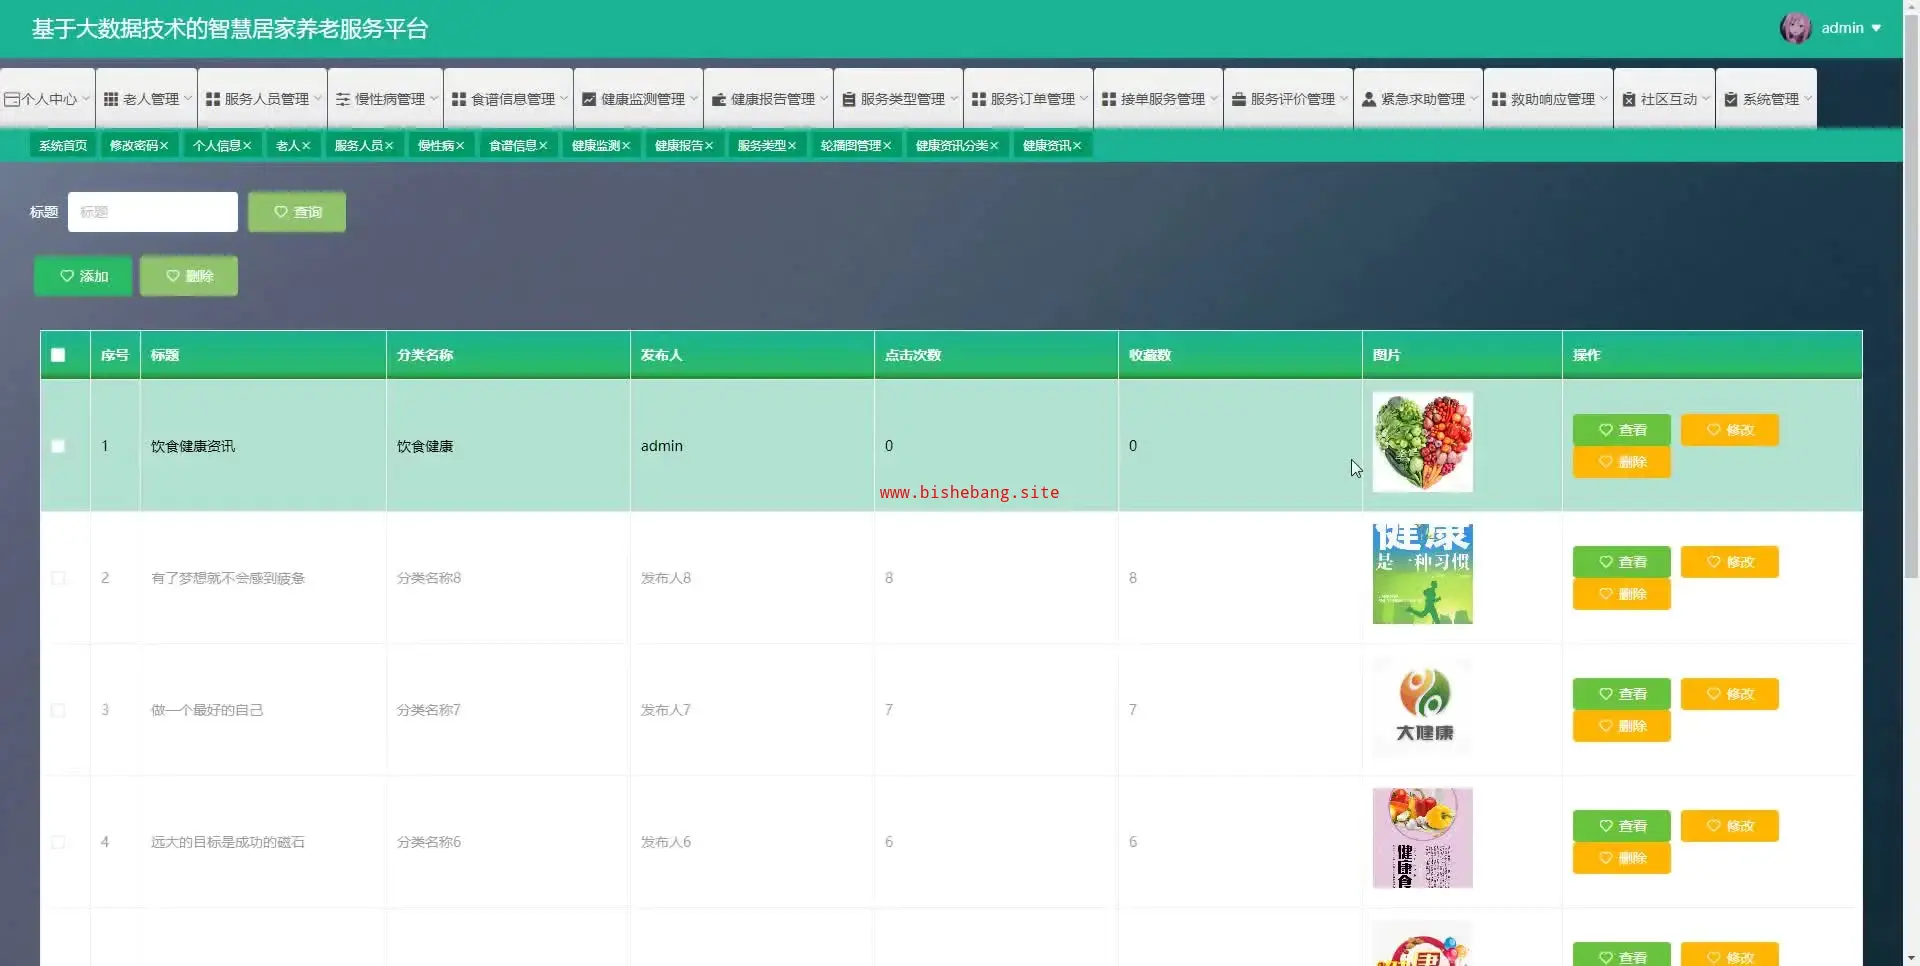Open the admin user dropdown arrow
The height and width of the screenshot is (966, 1920).
click(1876, 28)
